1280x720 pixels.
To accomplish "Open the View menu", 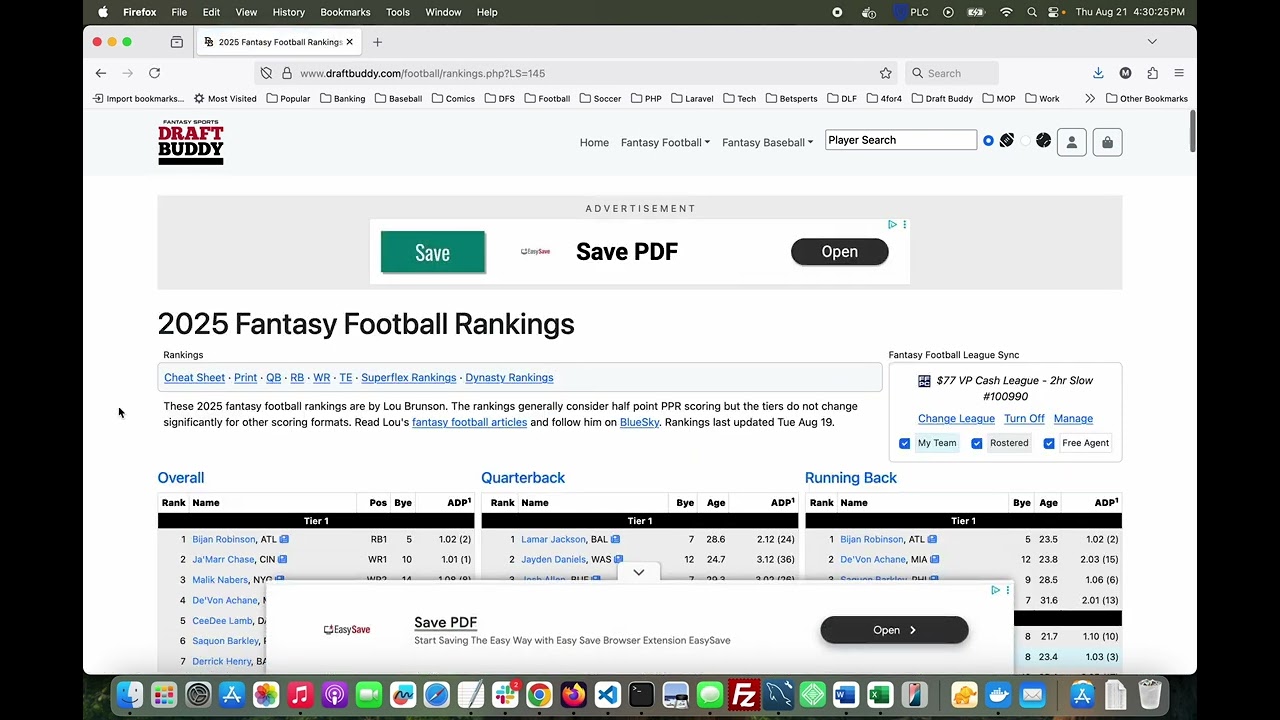I will click(x=246, y=12).
